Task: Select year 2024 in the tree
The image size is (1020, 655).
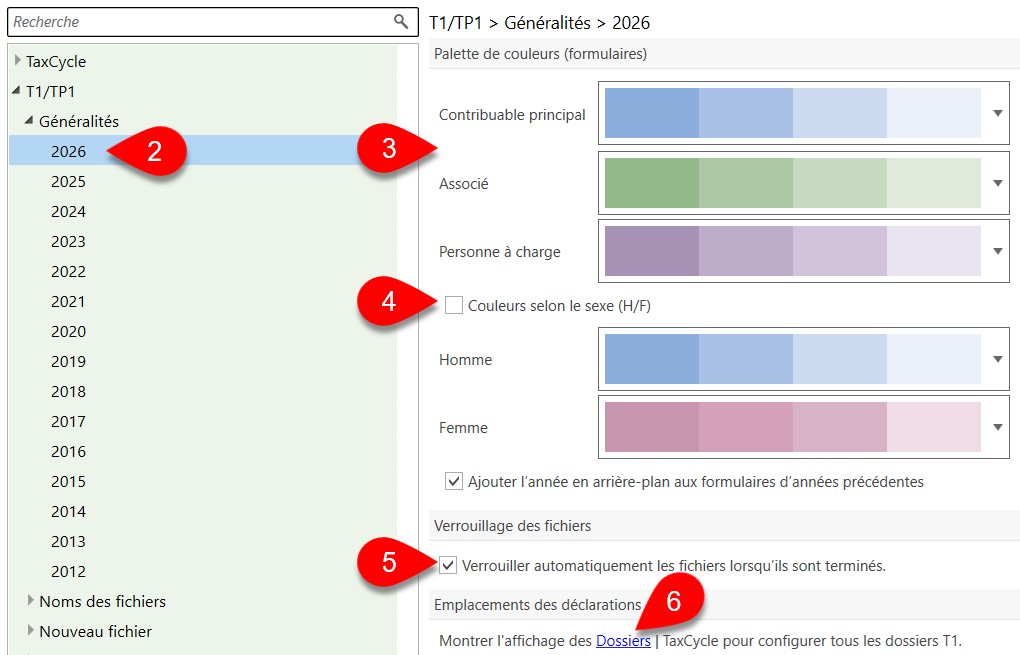Action: tap(68, 211)
